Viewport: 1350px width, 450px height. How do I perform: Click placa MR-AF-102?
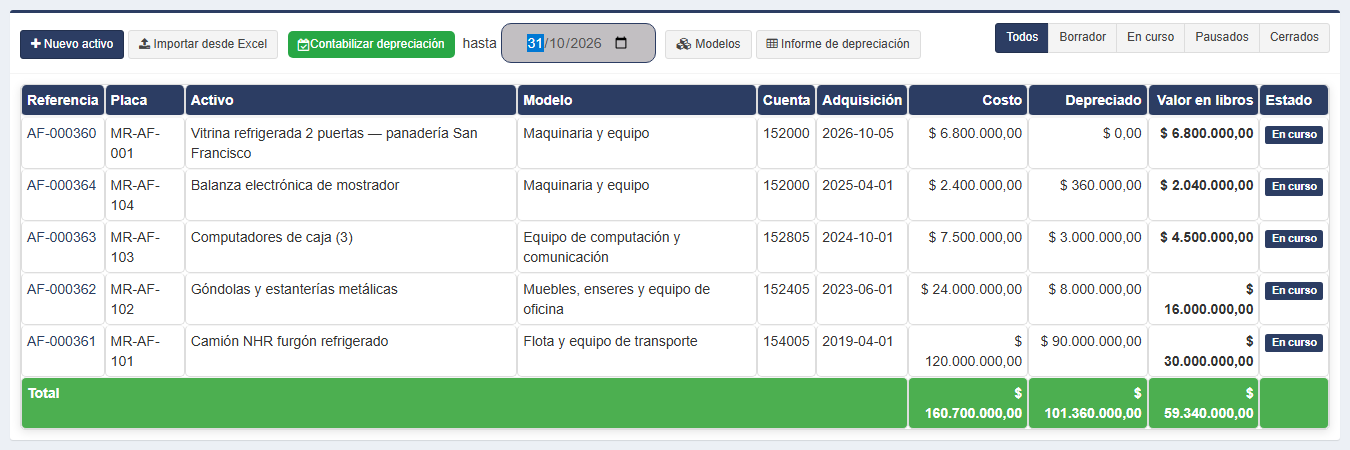click(x=135, y=299)
